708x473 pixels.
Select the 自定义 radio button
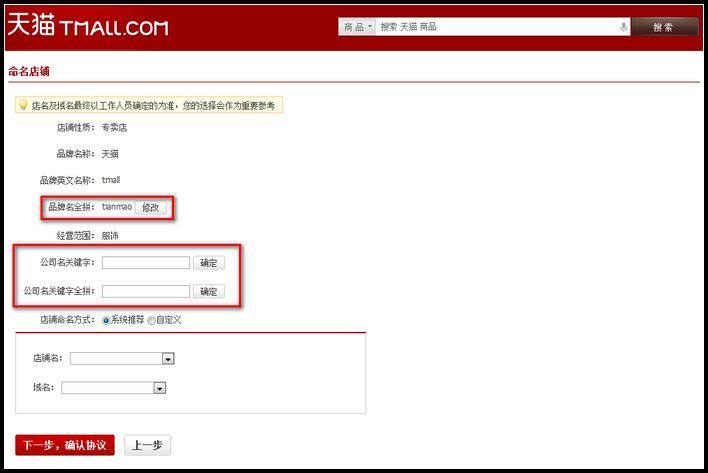pos(152,320)
